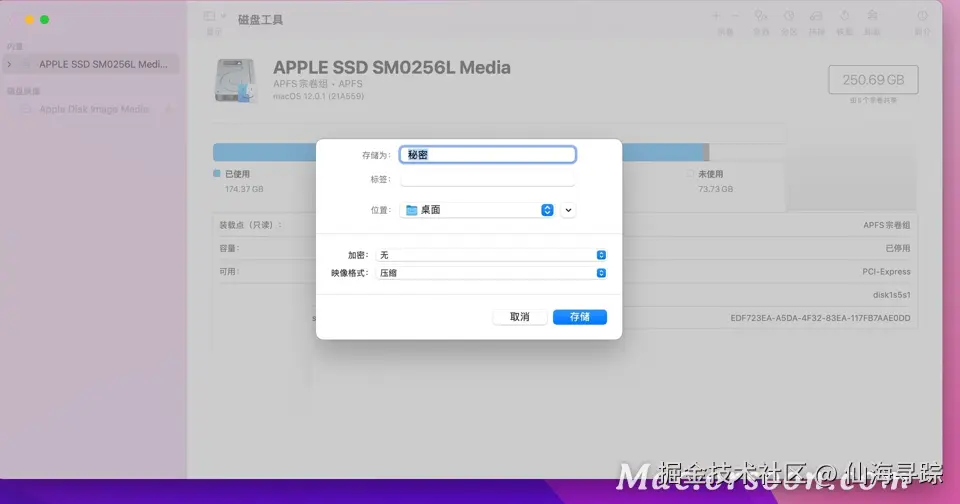Click the 250.69 GB capacity box
Screen dimensions: 960x504
pyautogui.click(x=873, y=80)
